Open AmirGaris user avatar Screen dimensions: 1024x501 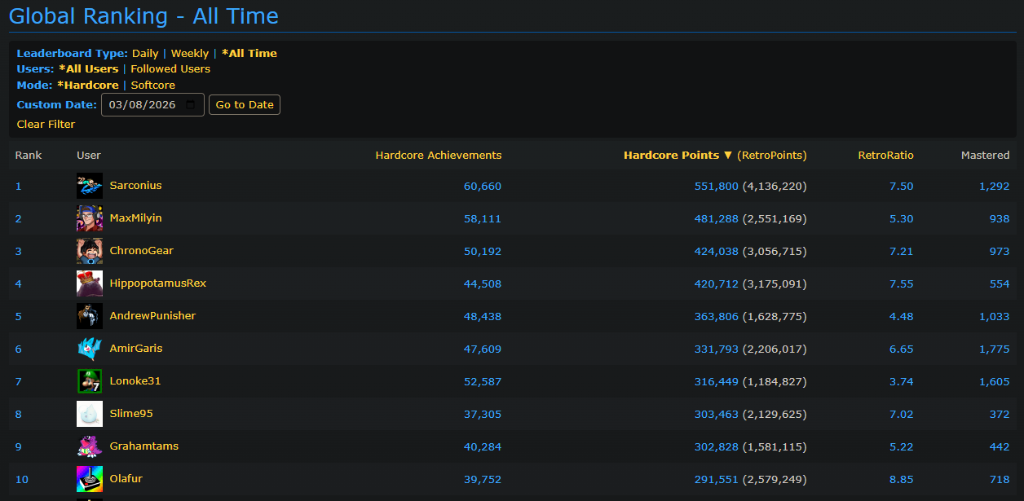[x=89, y=349]
